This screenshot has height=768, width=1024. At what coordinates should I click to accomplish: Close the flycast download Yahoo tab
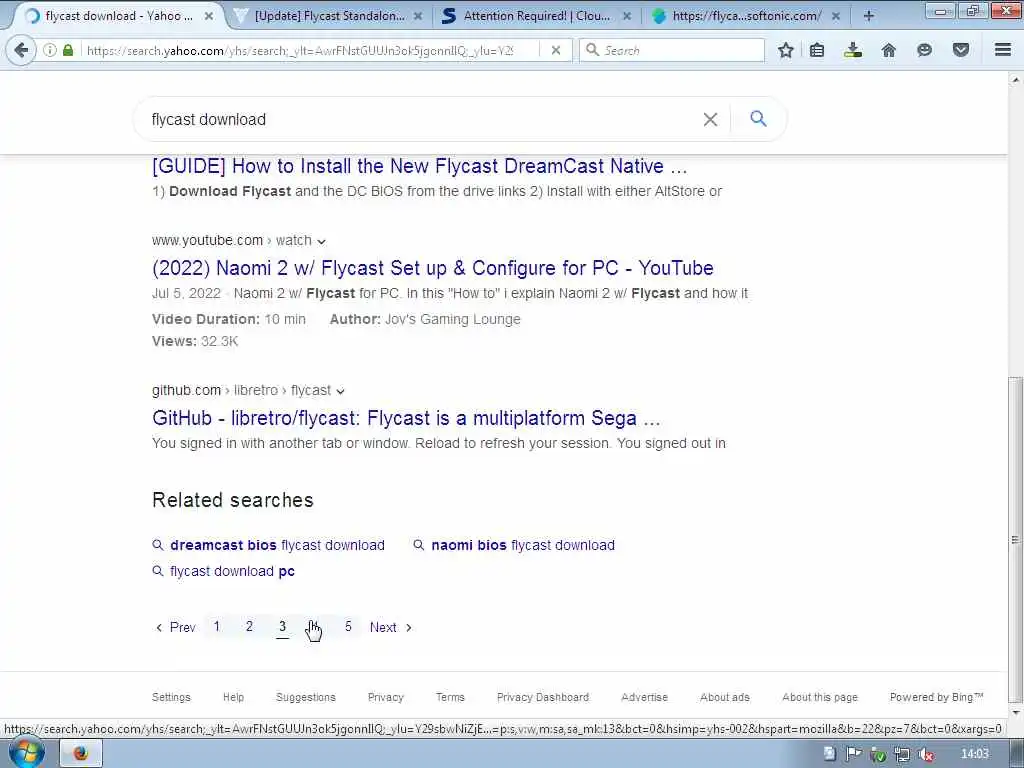pyautogui.click(x=208, y=16)
